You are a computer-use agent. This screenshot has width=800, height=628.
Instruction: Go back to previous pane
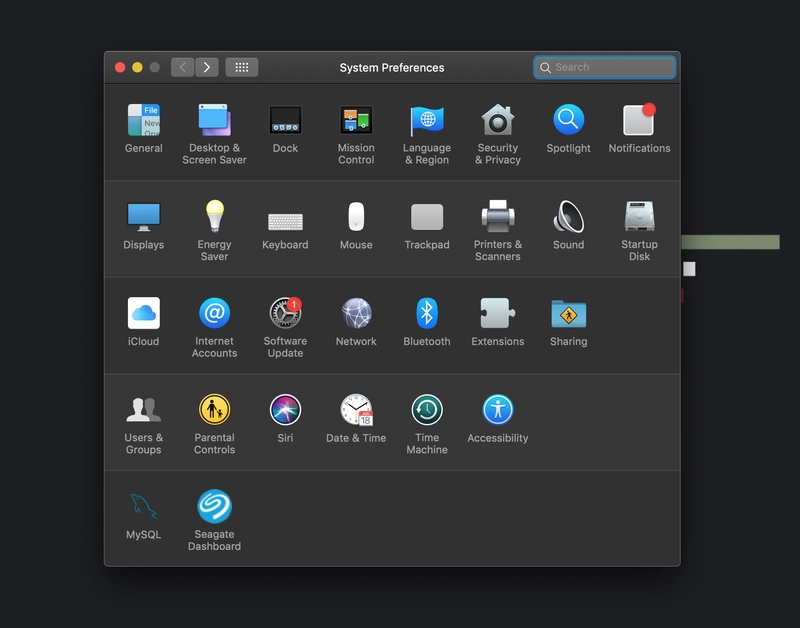pos(182,67)
